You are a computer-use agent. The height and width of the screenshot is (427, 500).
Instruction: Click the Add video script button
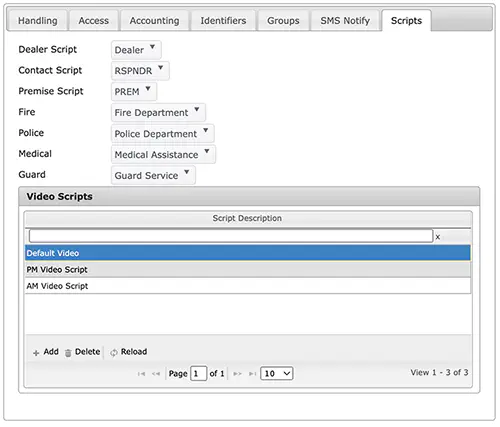point(46,352)
